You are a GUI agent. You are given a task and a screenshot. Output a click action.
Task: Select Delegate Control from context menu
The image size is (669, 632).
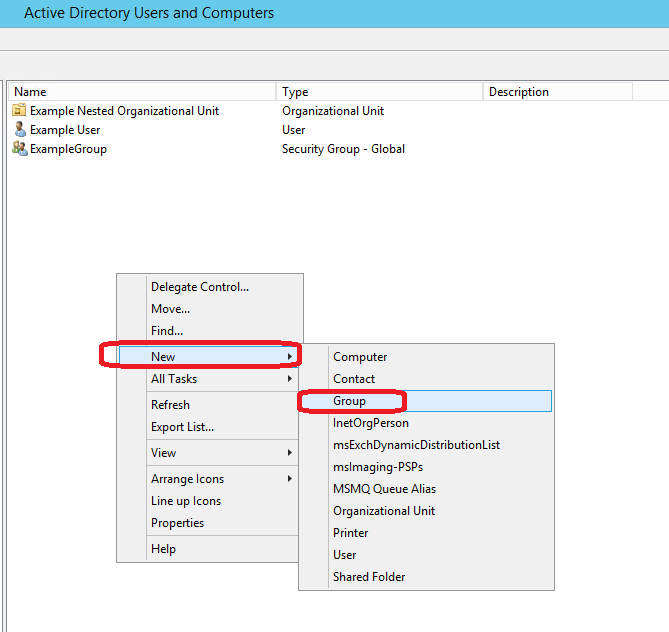click(x=199, y=287)
